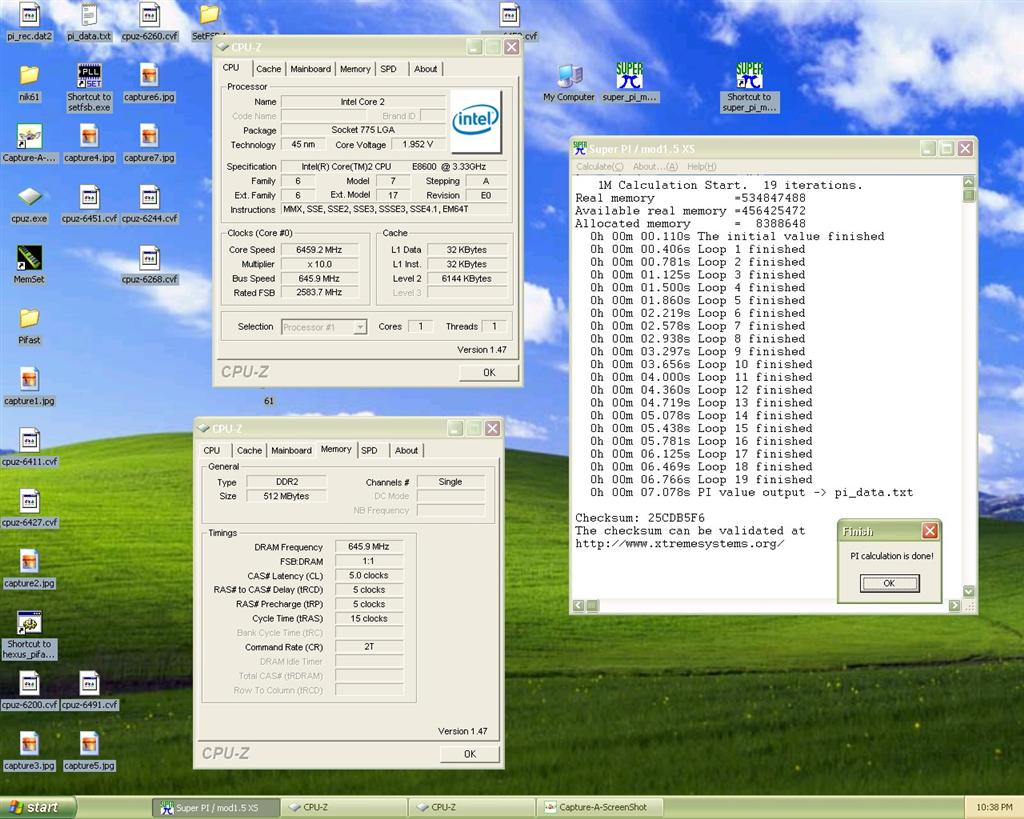Close the Finish dialog with its X

point(930,531)
